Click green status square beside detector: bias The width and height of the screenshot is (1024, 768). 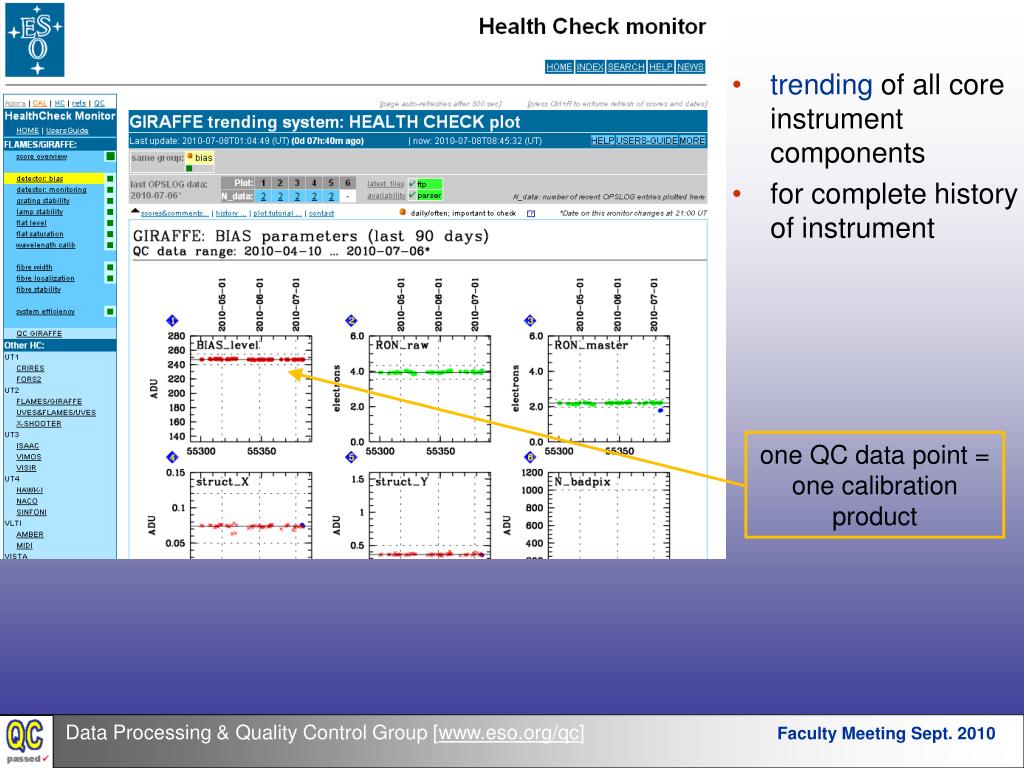tap(110, 179)
